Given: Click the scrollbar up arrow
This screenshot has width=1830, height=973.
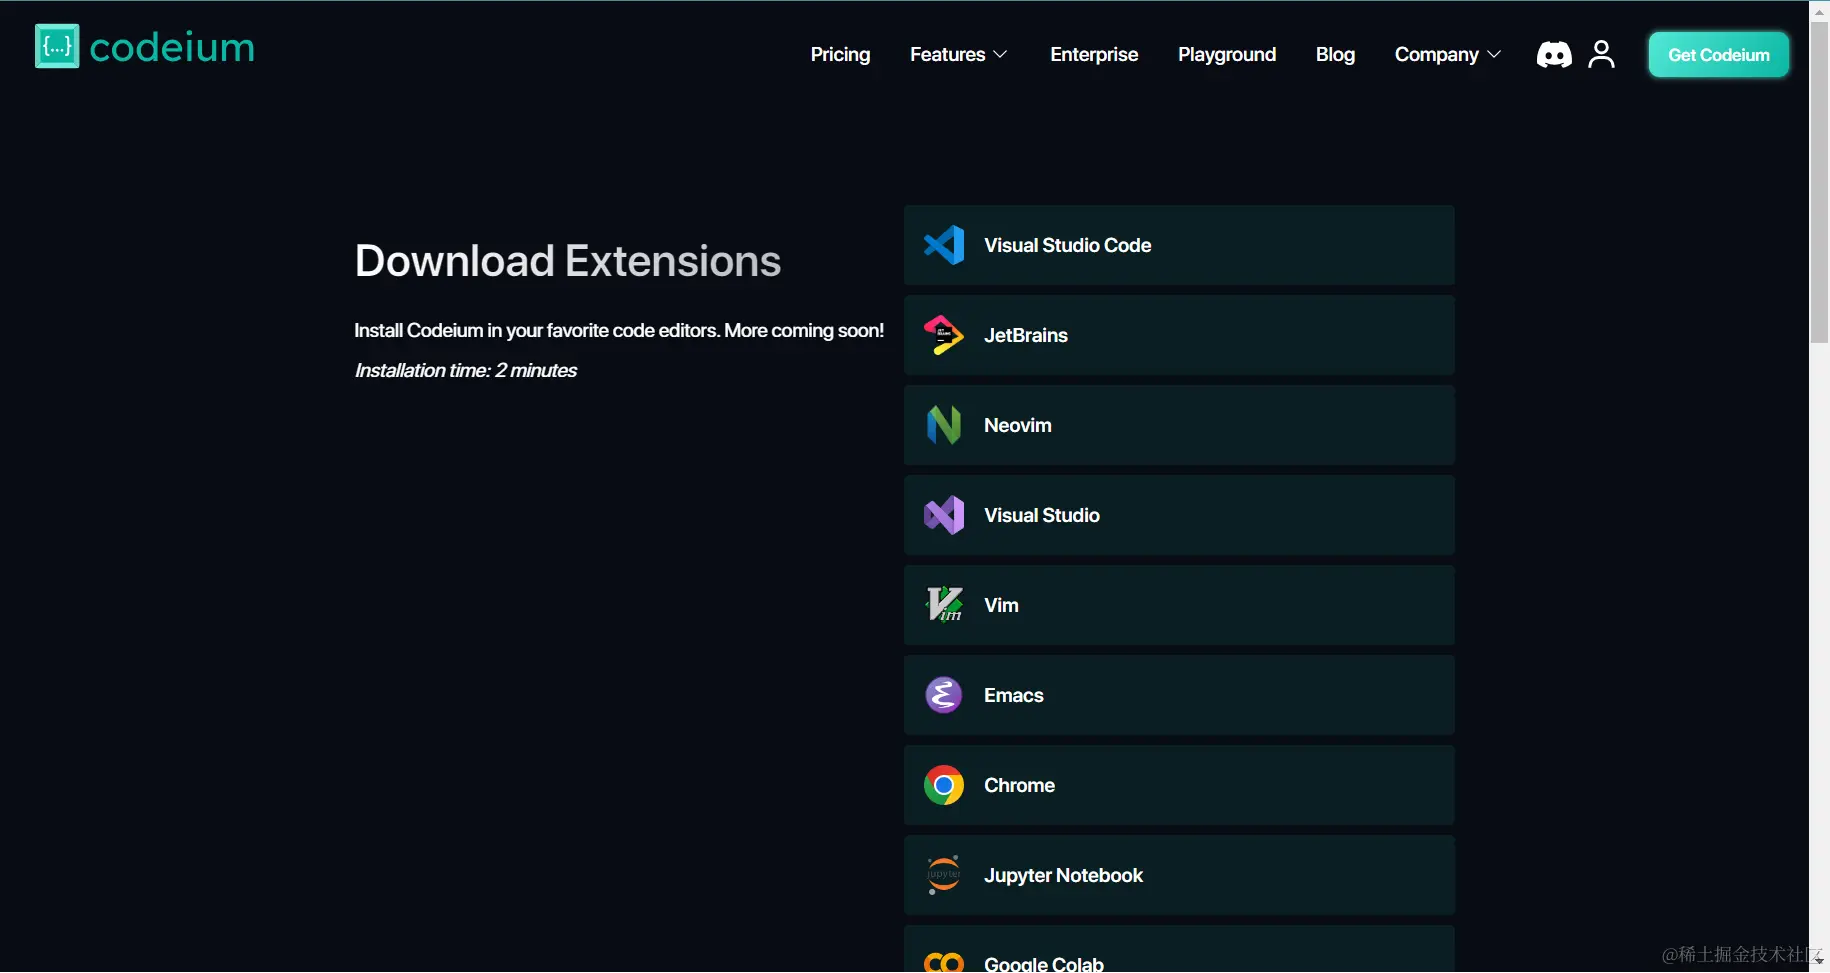Looking at the screenshot, I should [x=1819, y=11].
